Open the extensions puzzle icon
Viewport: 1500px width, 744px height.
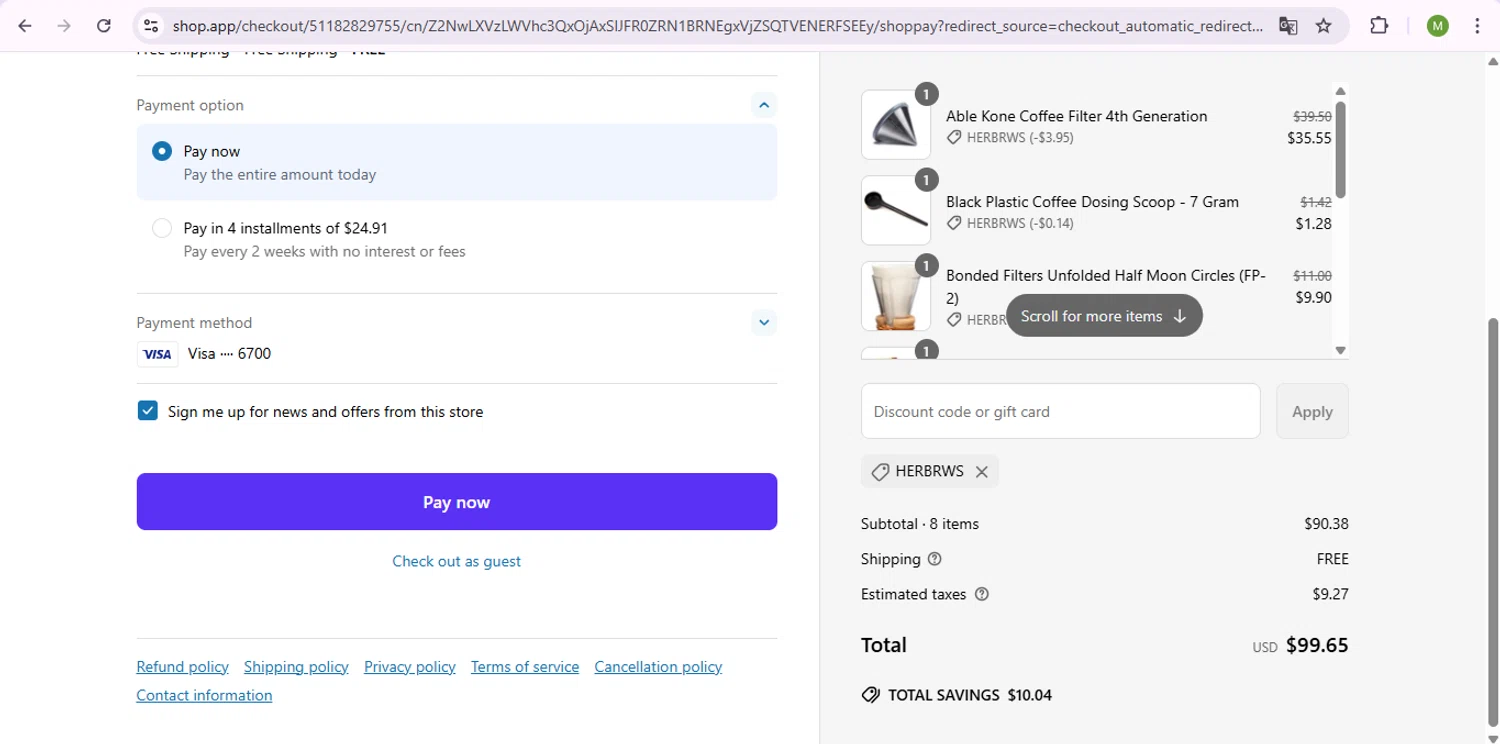click(x=1379, y=26)
